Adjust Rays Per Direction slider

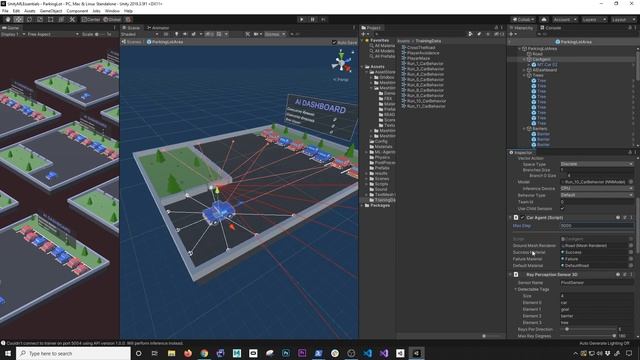(588, 329)
